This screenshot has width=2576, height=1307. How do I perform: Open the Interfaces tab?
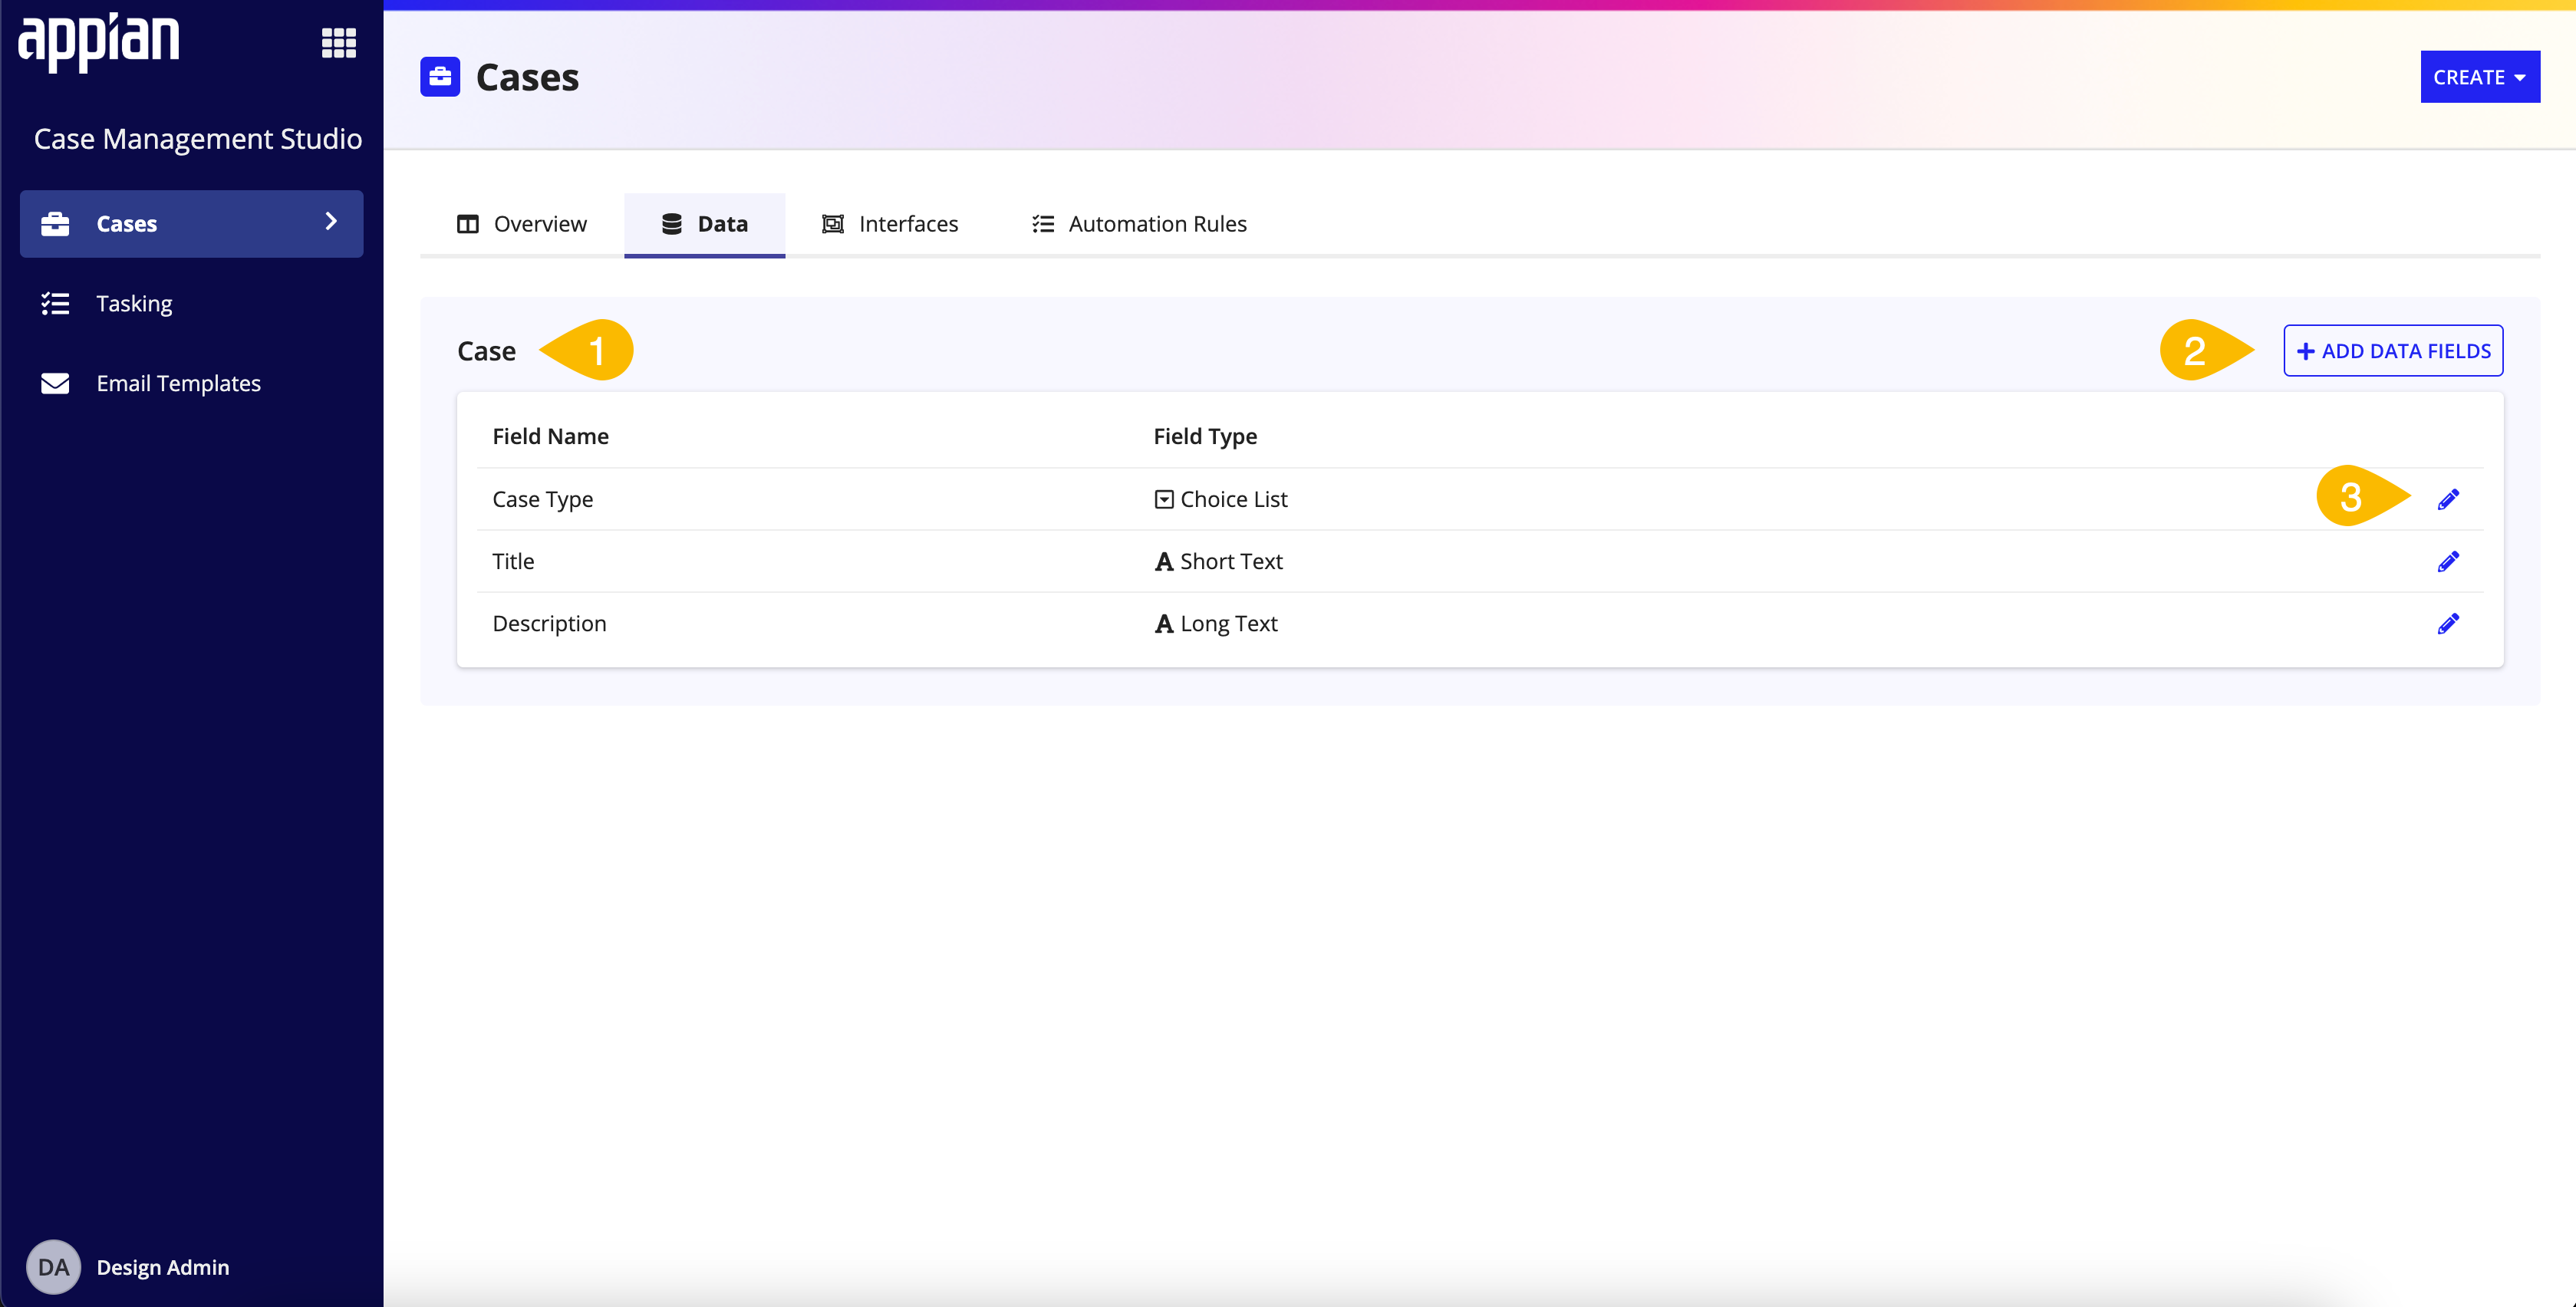[889, 224]
